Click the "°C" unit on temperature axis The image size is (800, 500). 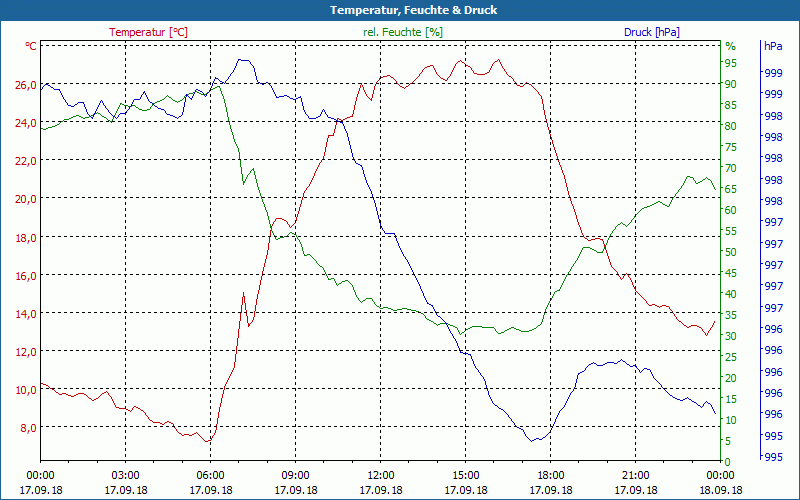(x=31, y=46)
